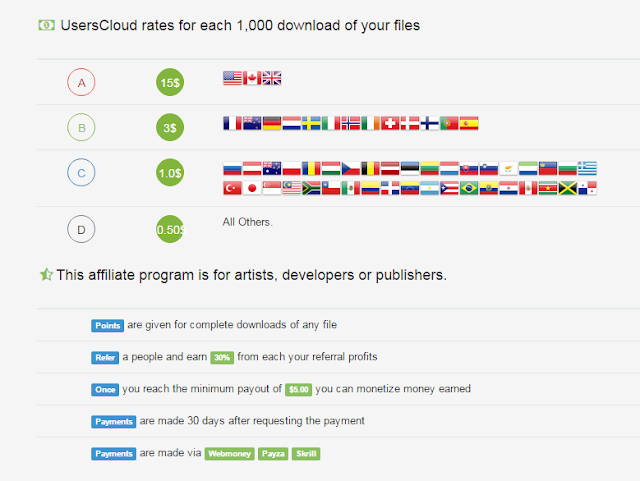This screenshot has height=481, width=640.
Task: Select the Jamaica flag
Action: click(568, 188)
